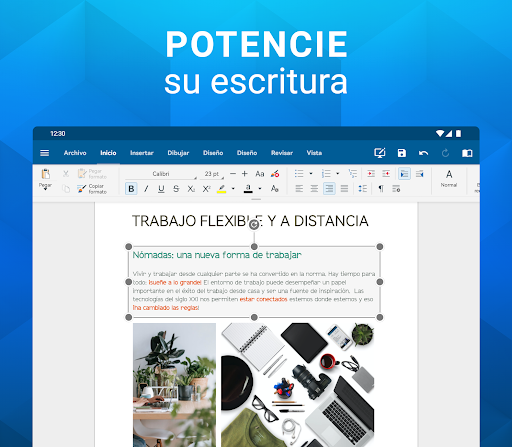Select the flat-lay gadgets photo
The width and height of the screenshot is (512, 447).
298,385
